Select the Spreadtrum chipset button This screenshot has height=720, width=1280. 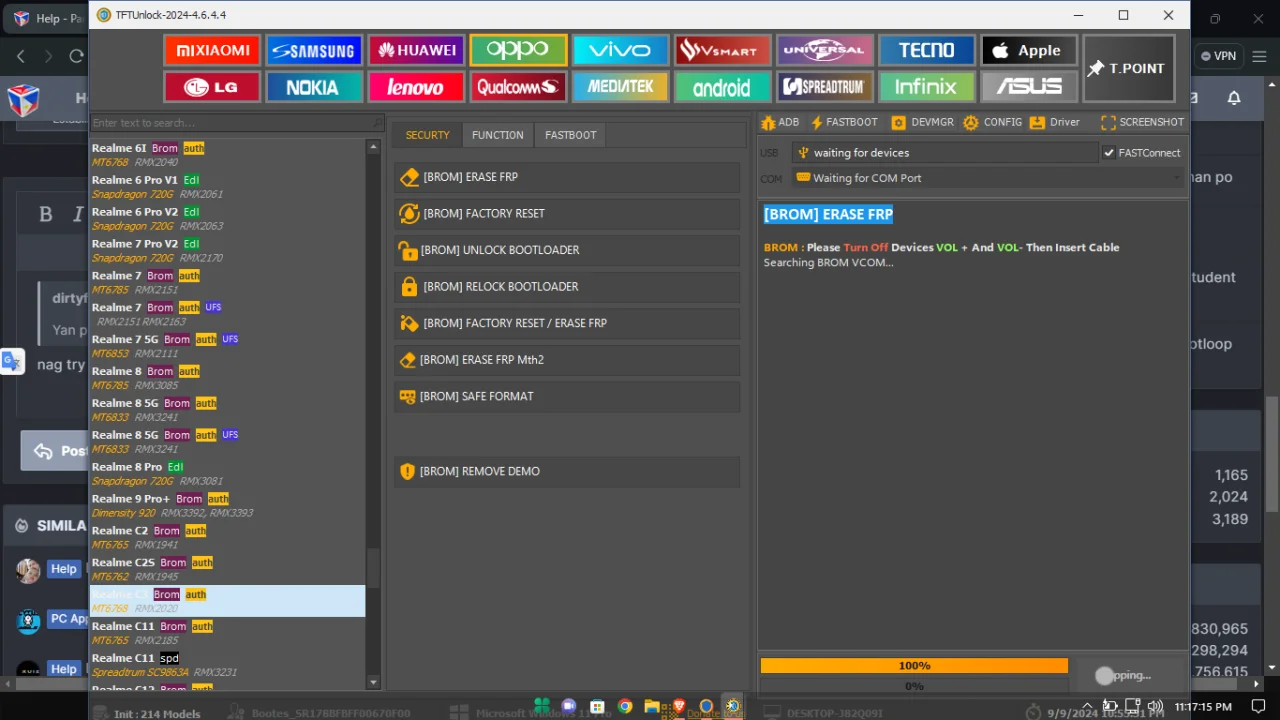824,87
